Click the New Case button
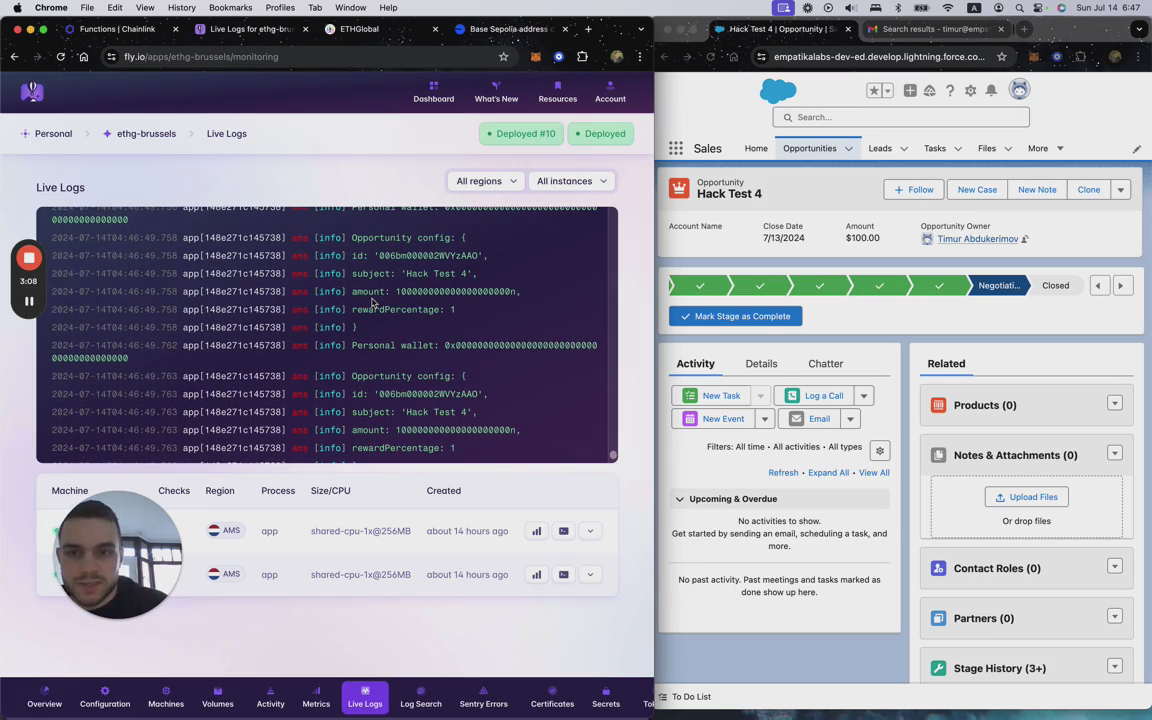Image resolution: width=1152 pixels, height=720 pixels. pyautogui.click(x=977, y=190)
